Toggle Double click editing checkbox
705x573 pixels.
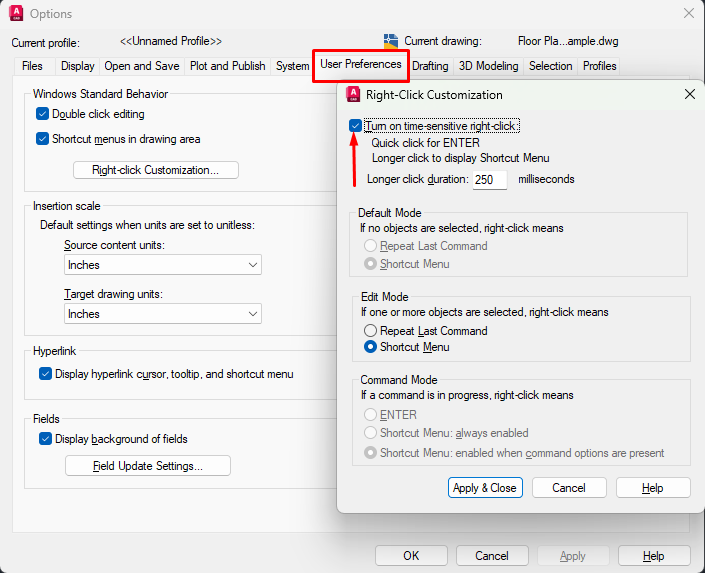tap(42, 114)
